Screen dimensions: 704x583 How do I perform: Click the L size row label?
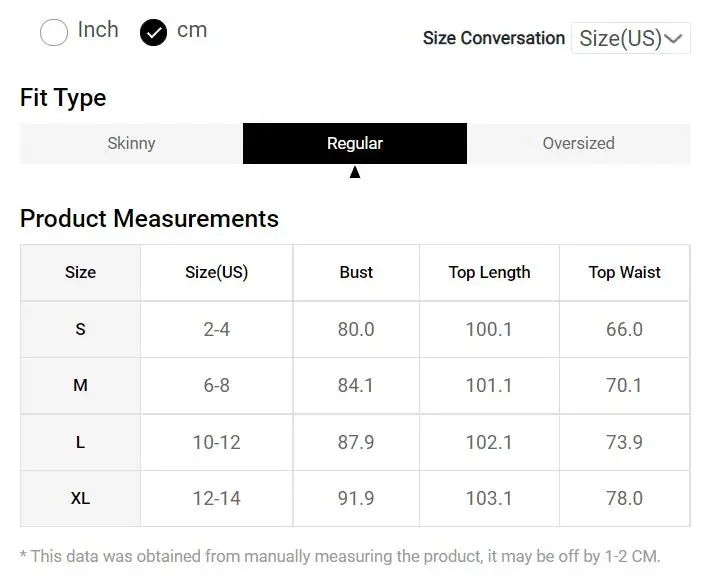click(x=80, y=442)
